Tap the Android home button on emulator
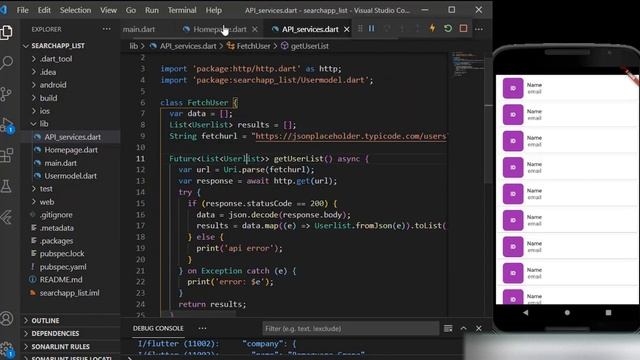 [567, 313]
